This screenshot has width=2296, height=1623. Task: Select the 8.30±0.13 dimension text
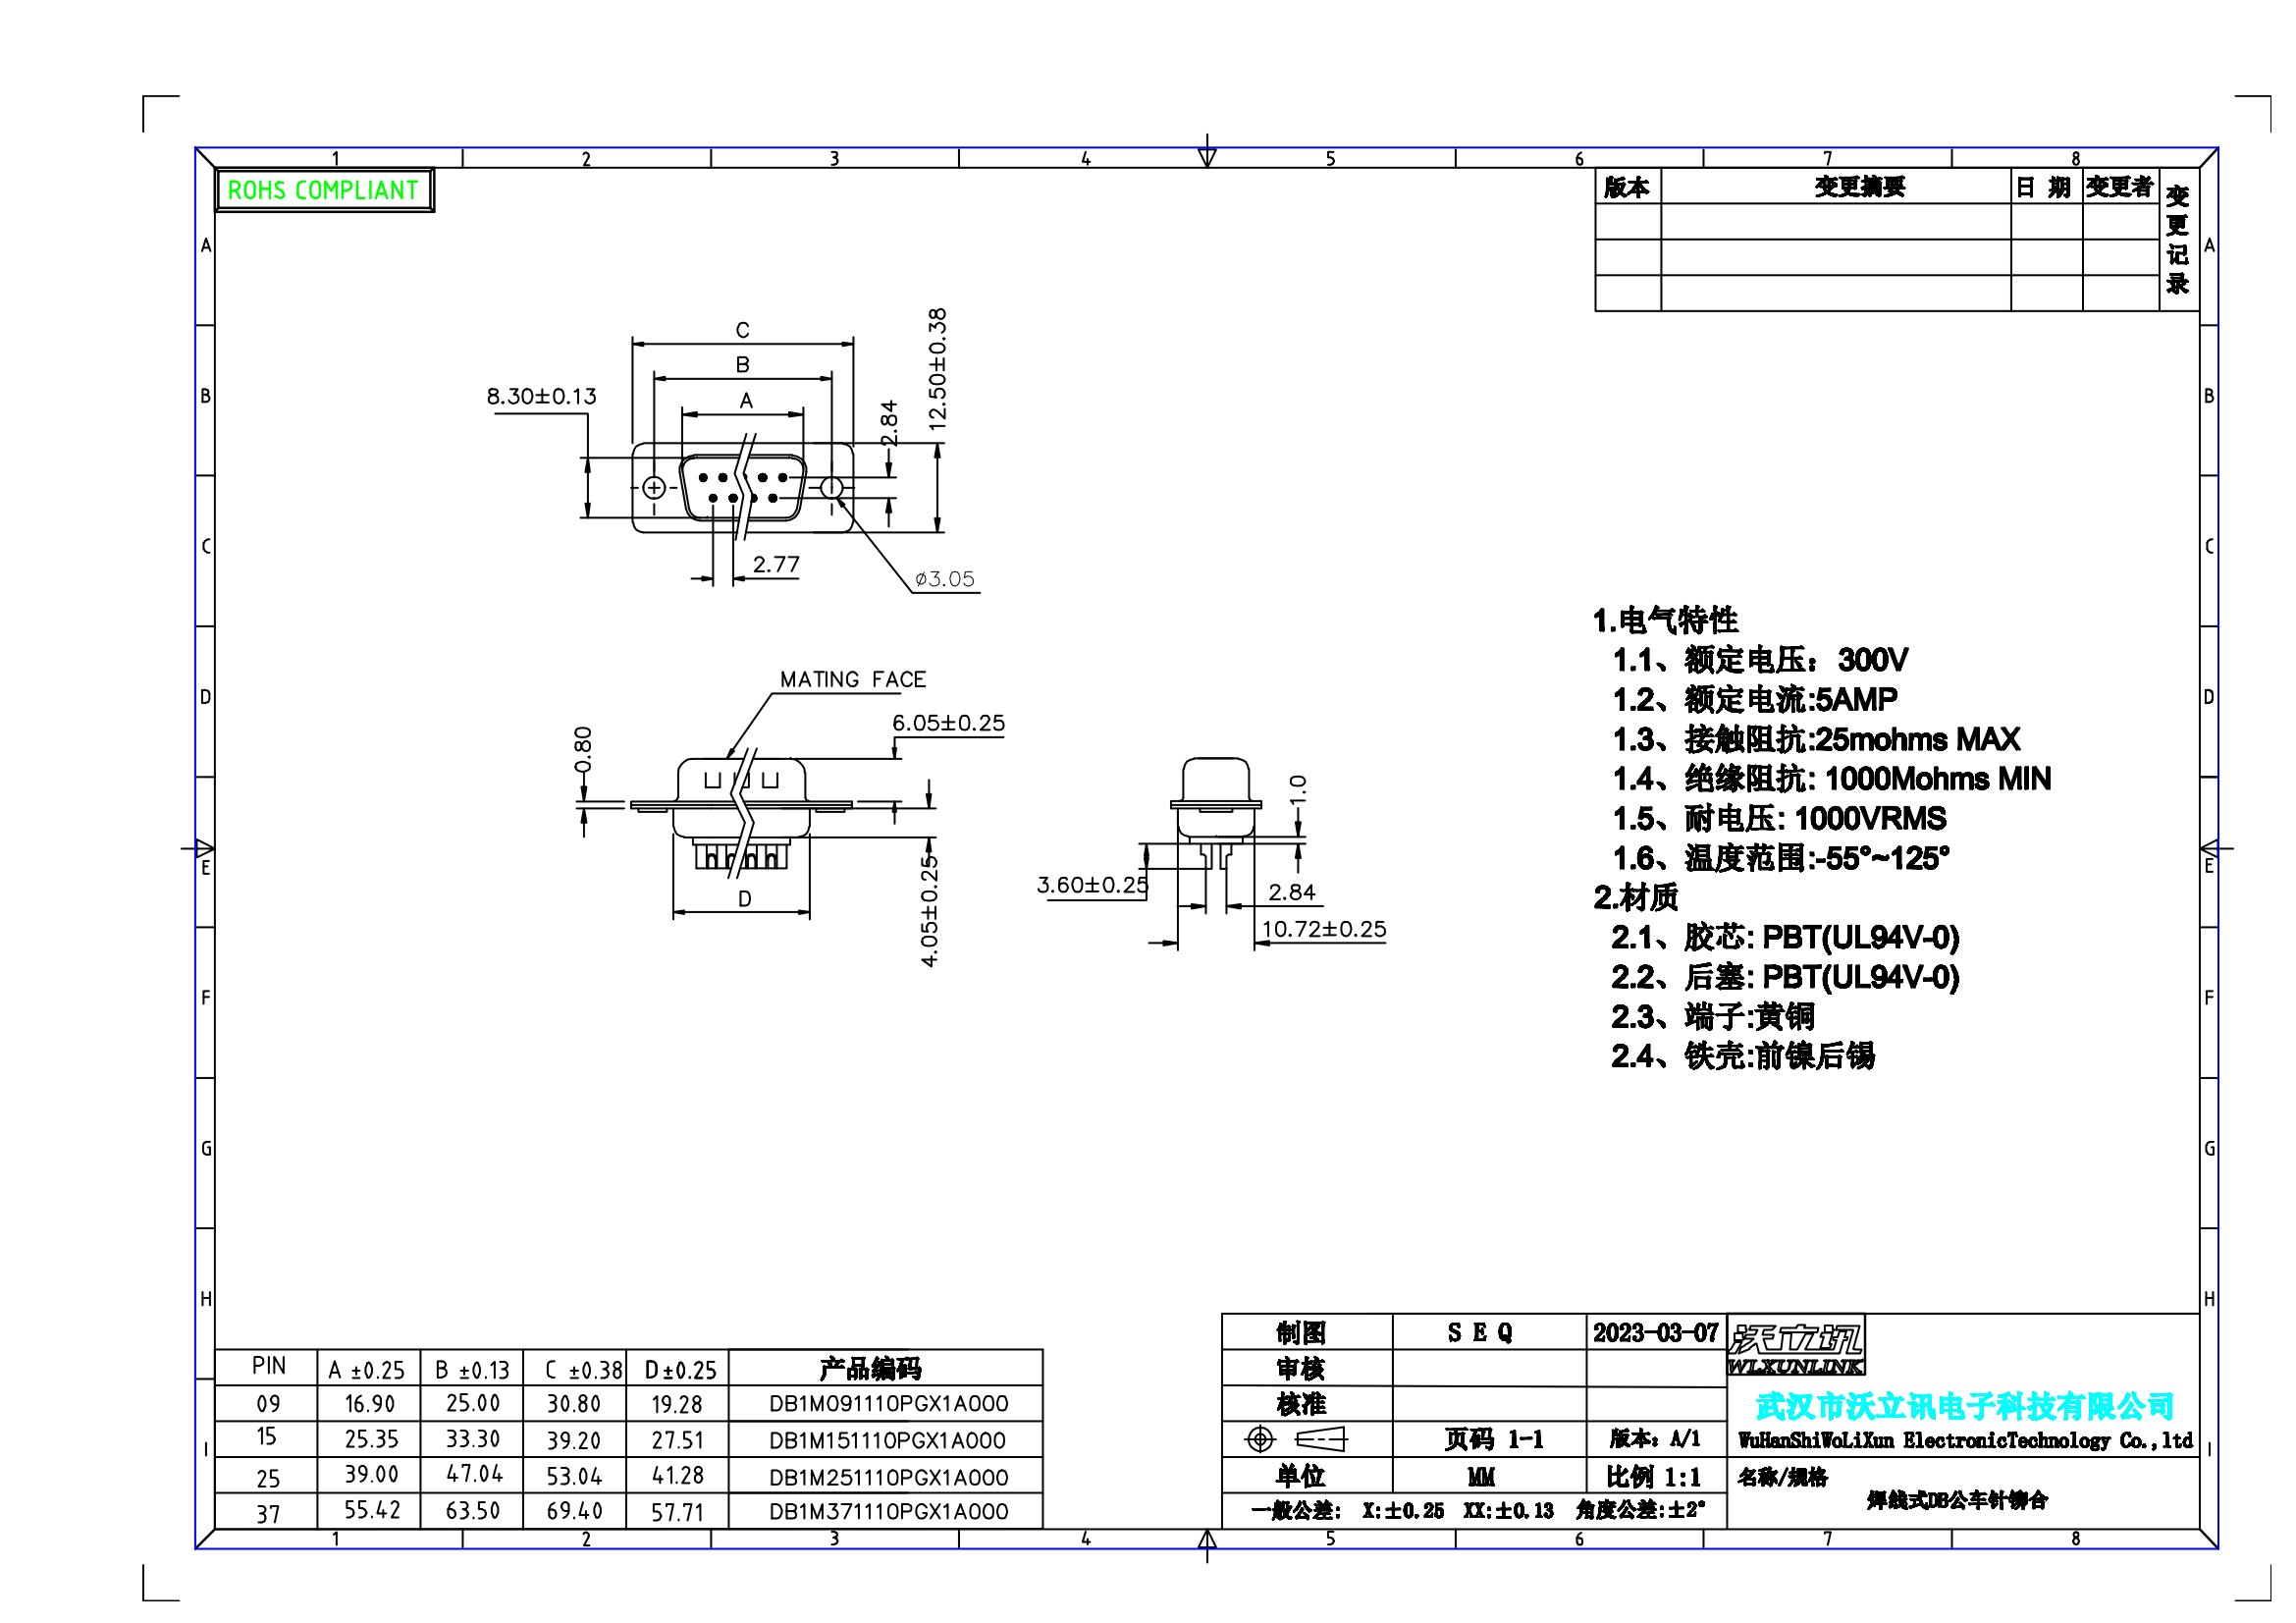pyautogui.click(x=541, y=396)
